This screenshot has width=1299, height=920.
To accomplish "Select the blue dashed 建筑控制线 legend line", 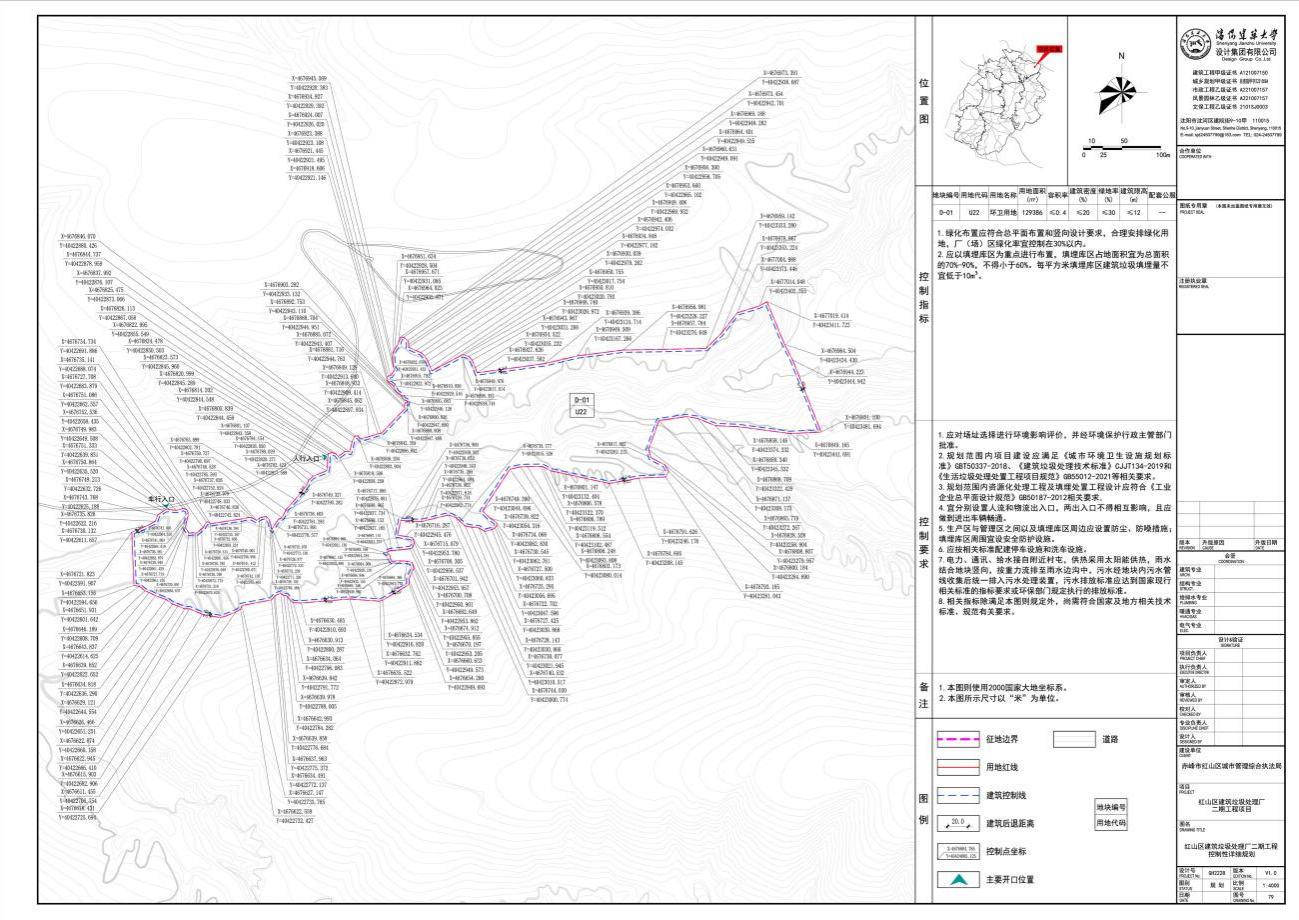I will [x=958, y=796].
